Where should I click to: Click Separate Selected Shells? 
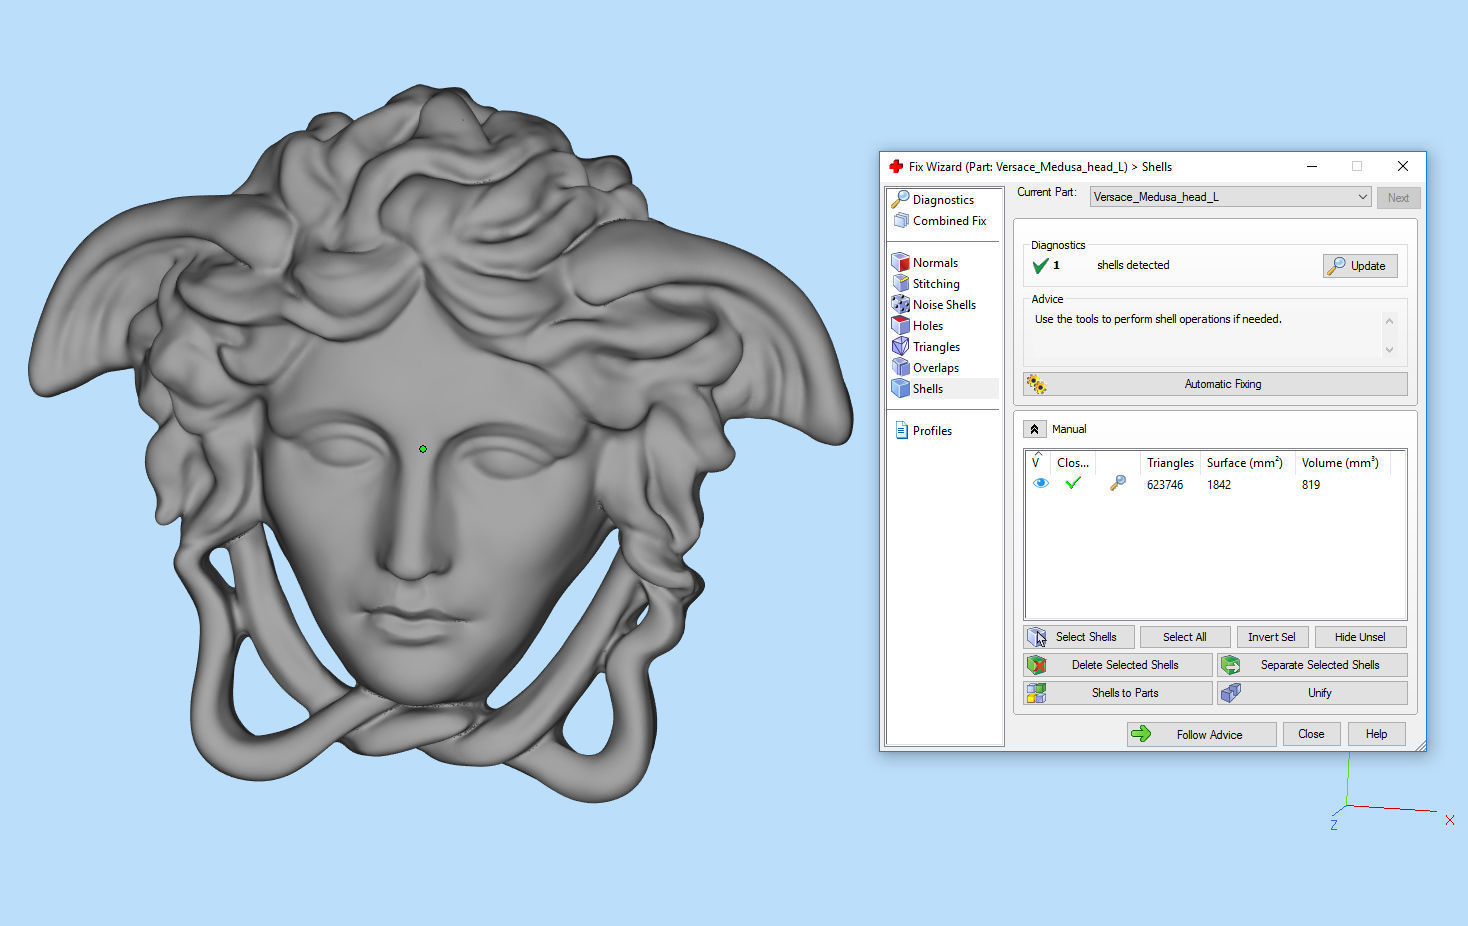(1312, 665)
